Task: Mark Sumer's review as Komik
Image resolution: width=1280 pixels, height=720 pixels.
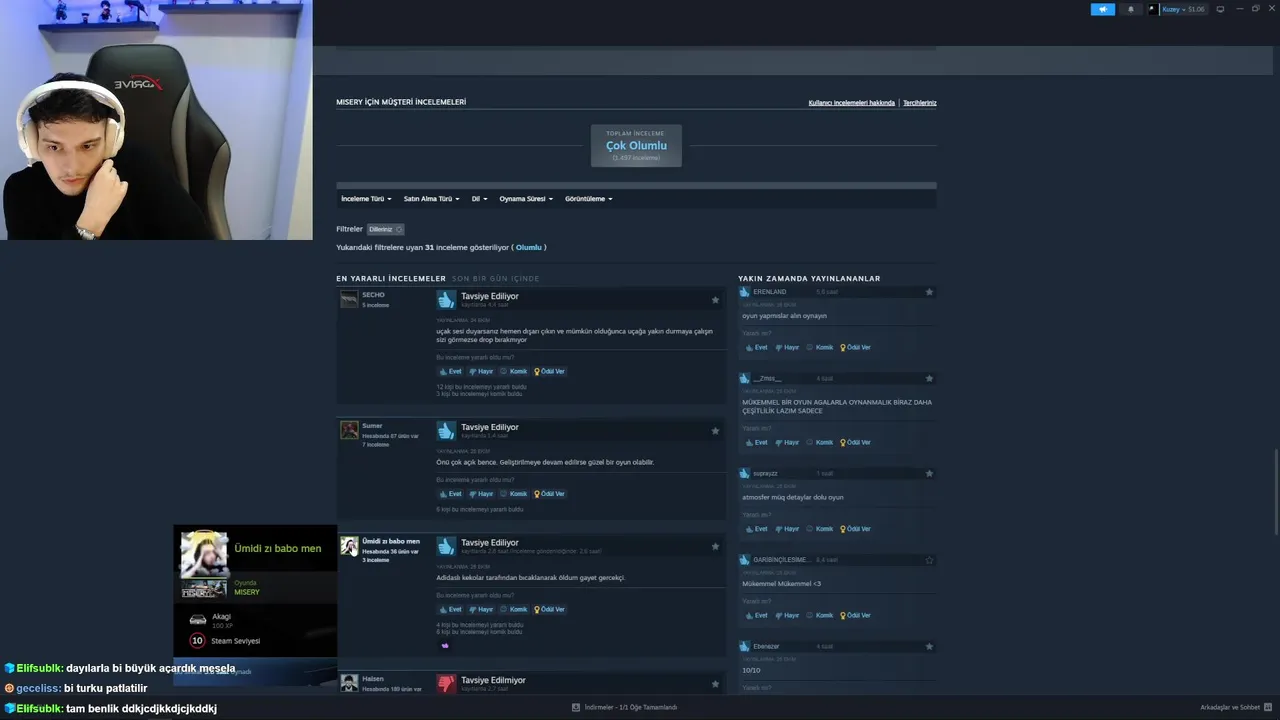Action: [514, 494]
